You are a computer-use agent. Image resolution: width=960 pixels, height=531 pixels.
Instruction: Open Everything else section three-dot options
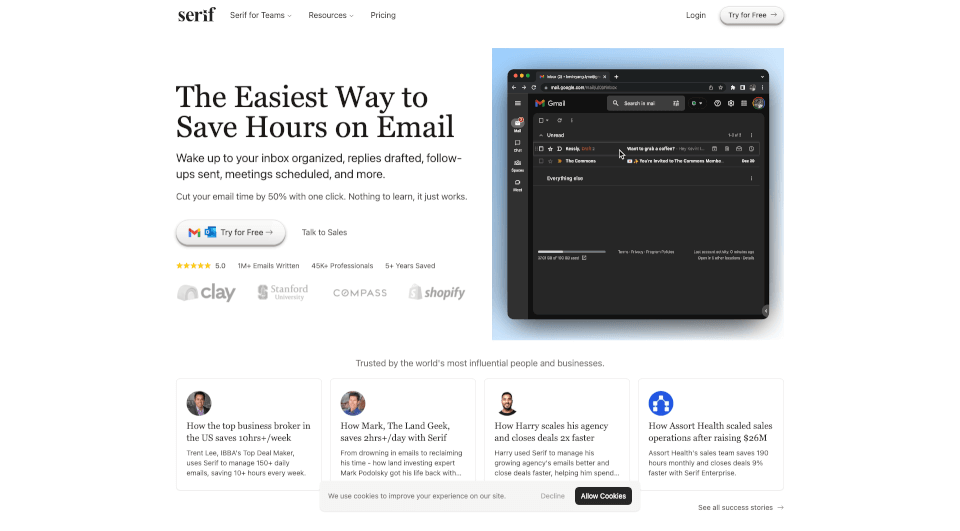751,178
